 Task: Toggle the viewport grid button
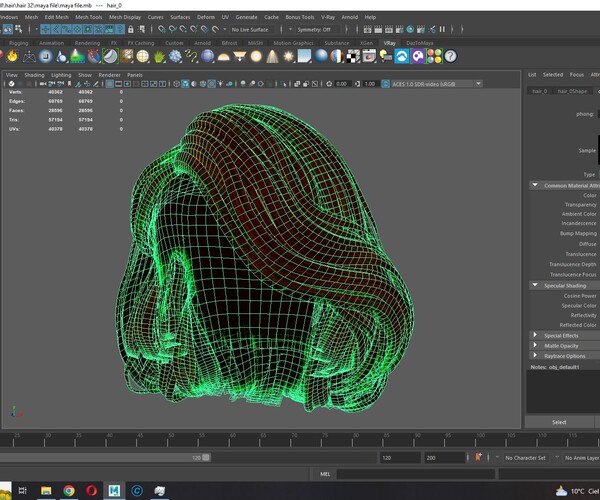(109, 84)
